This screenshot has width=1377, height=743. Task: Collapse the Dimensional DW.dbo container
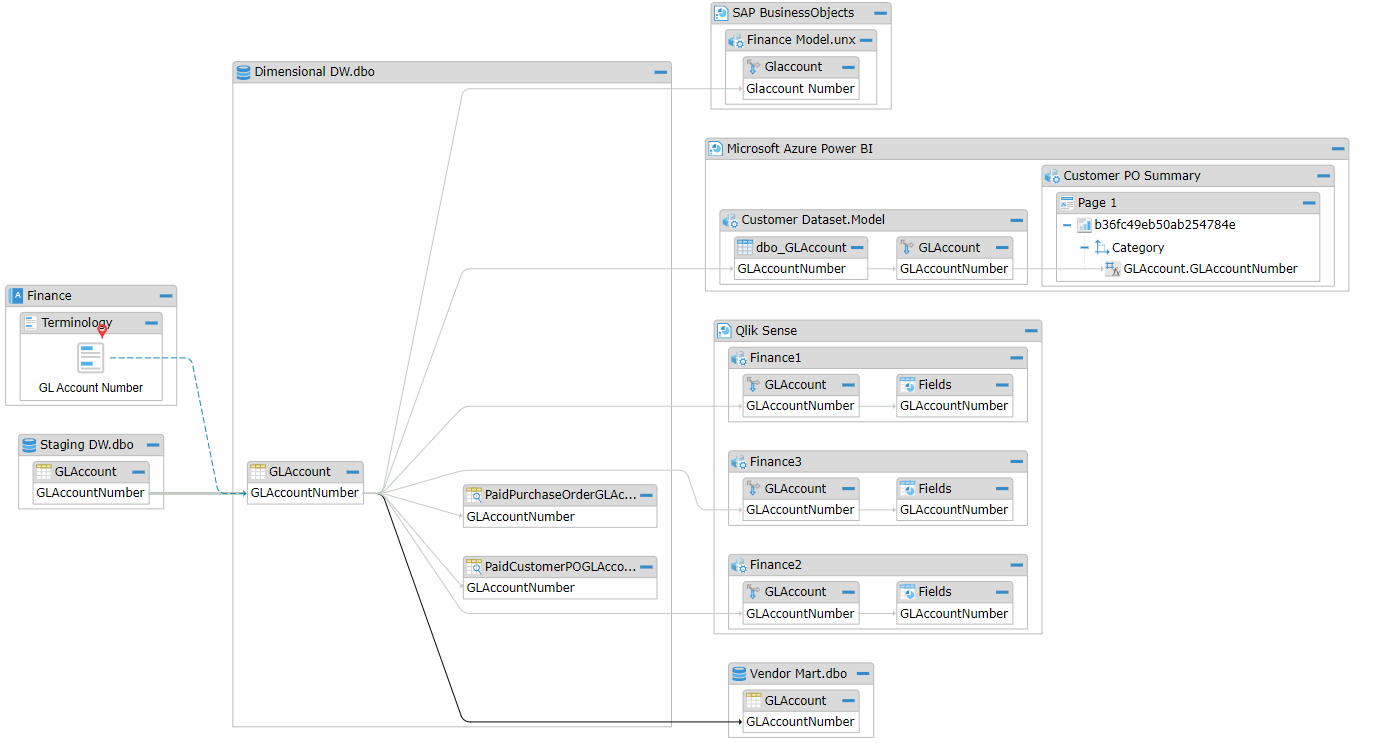(x=660, y=72)
